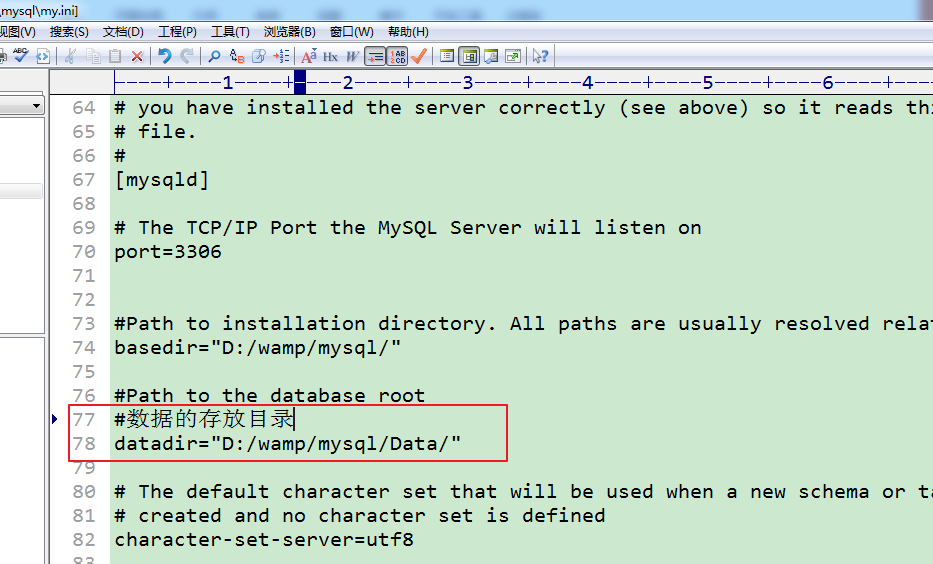The height and width of the screenshot is (564, 933).
Task: Open the 帮助(H) menu
Action: point(408,32)
